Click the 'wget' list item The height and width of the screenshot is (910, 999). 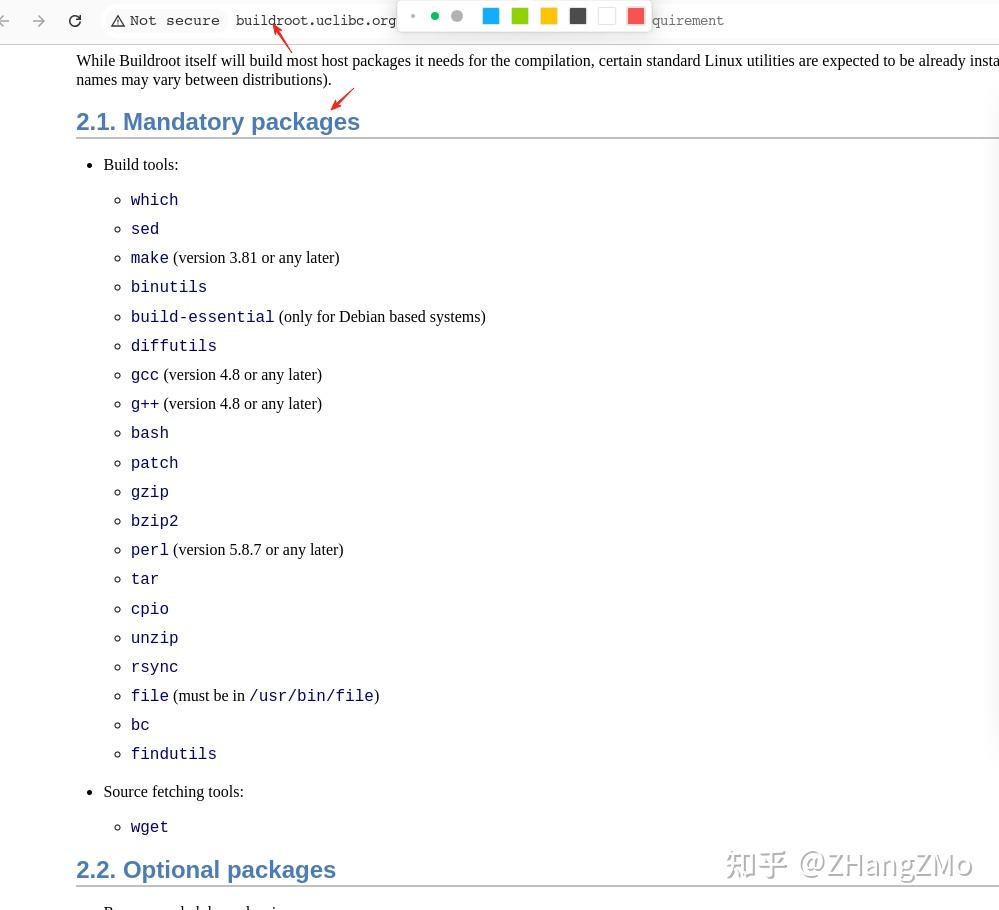[x=150, y=827]
